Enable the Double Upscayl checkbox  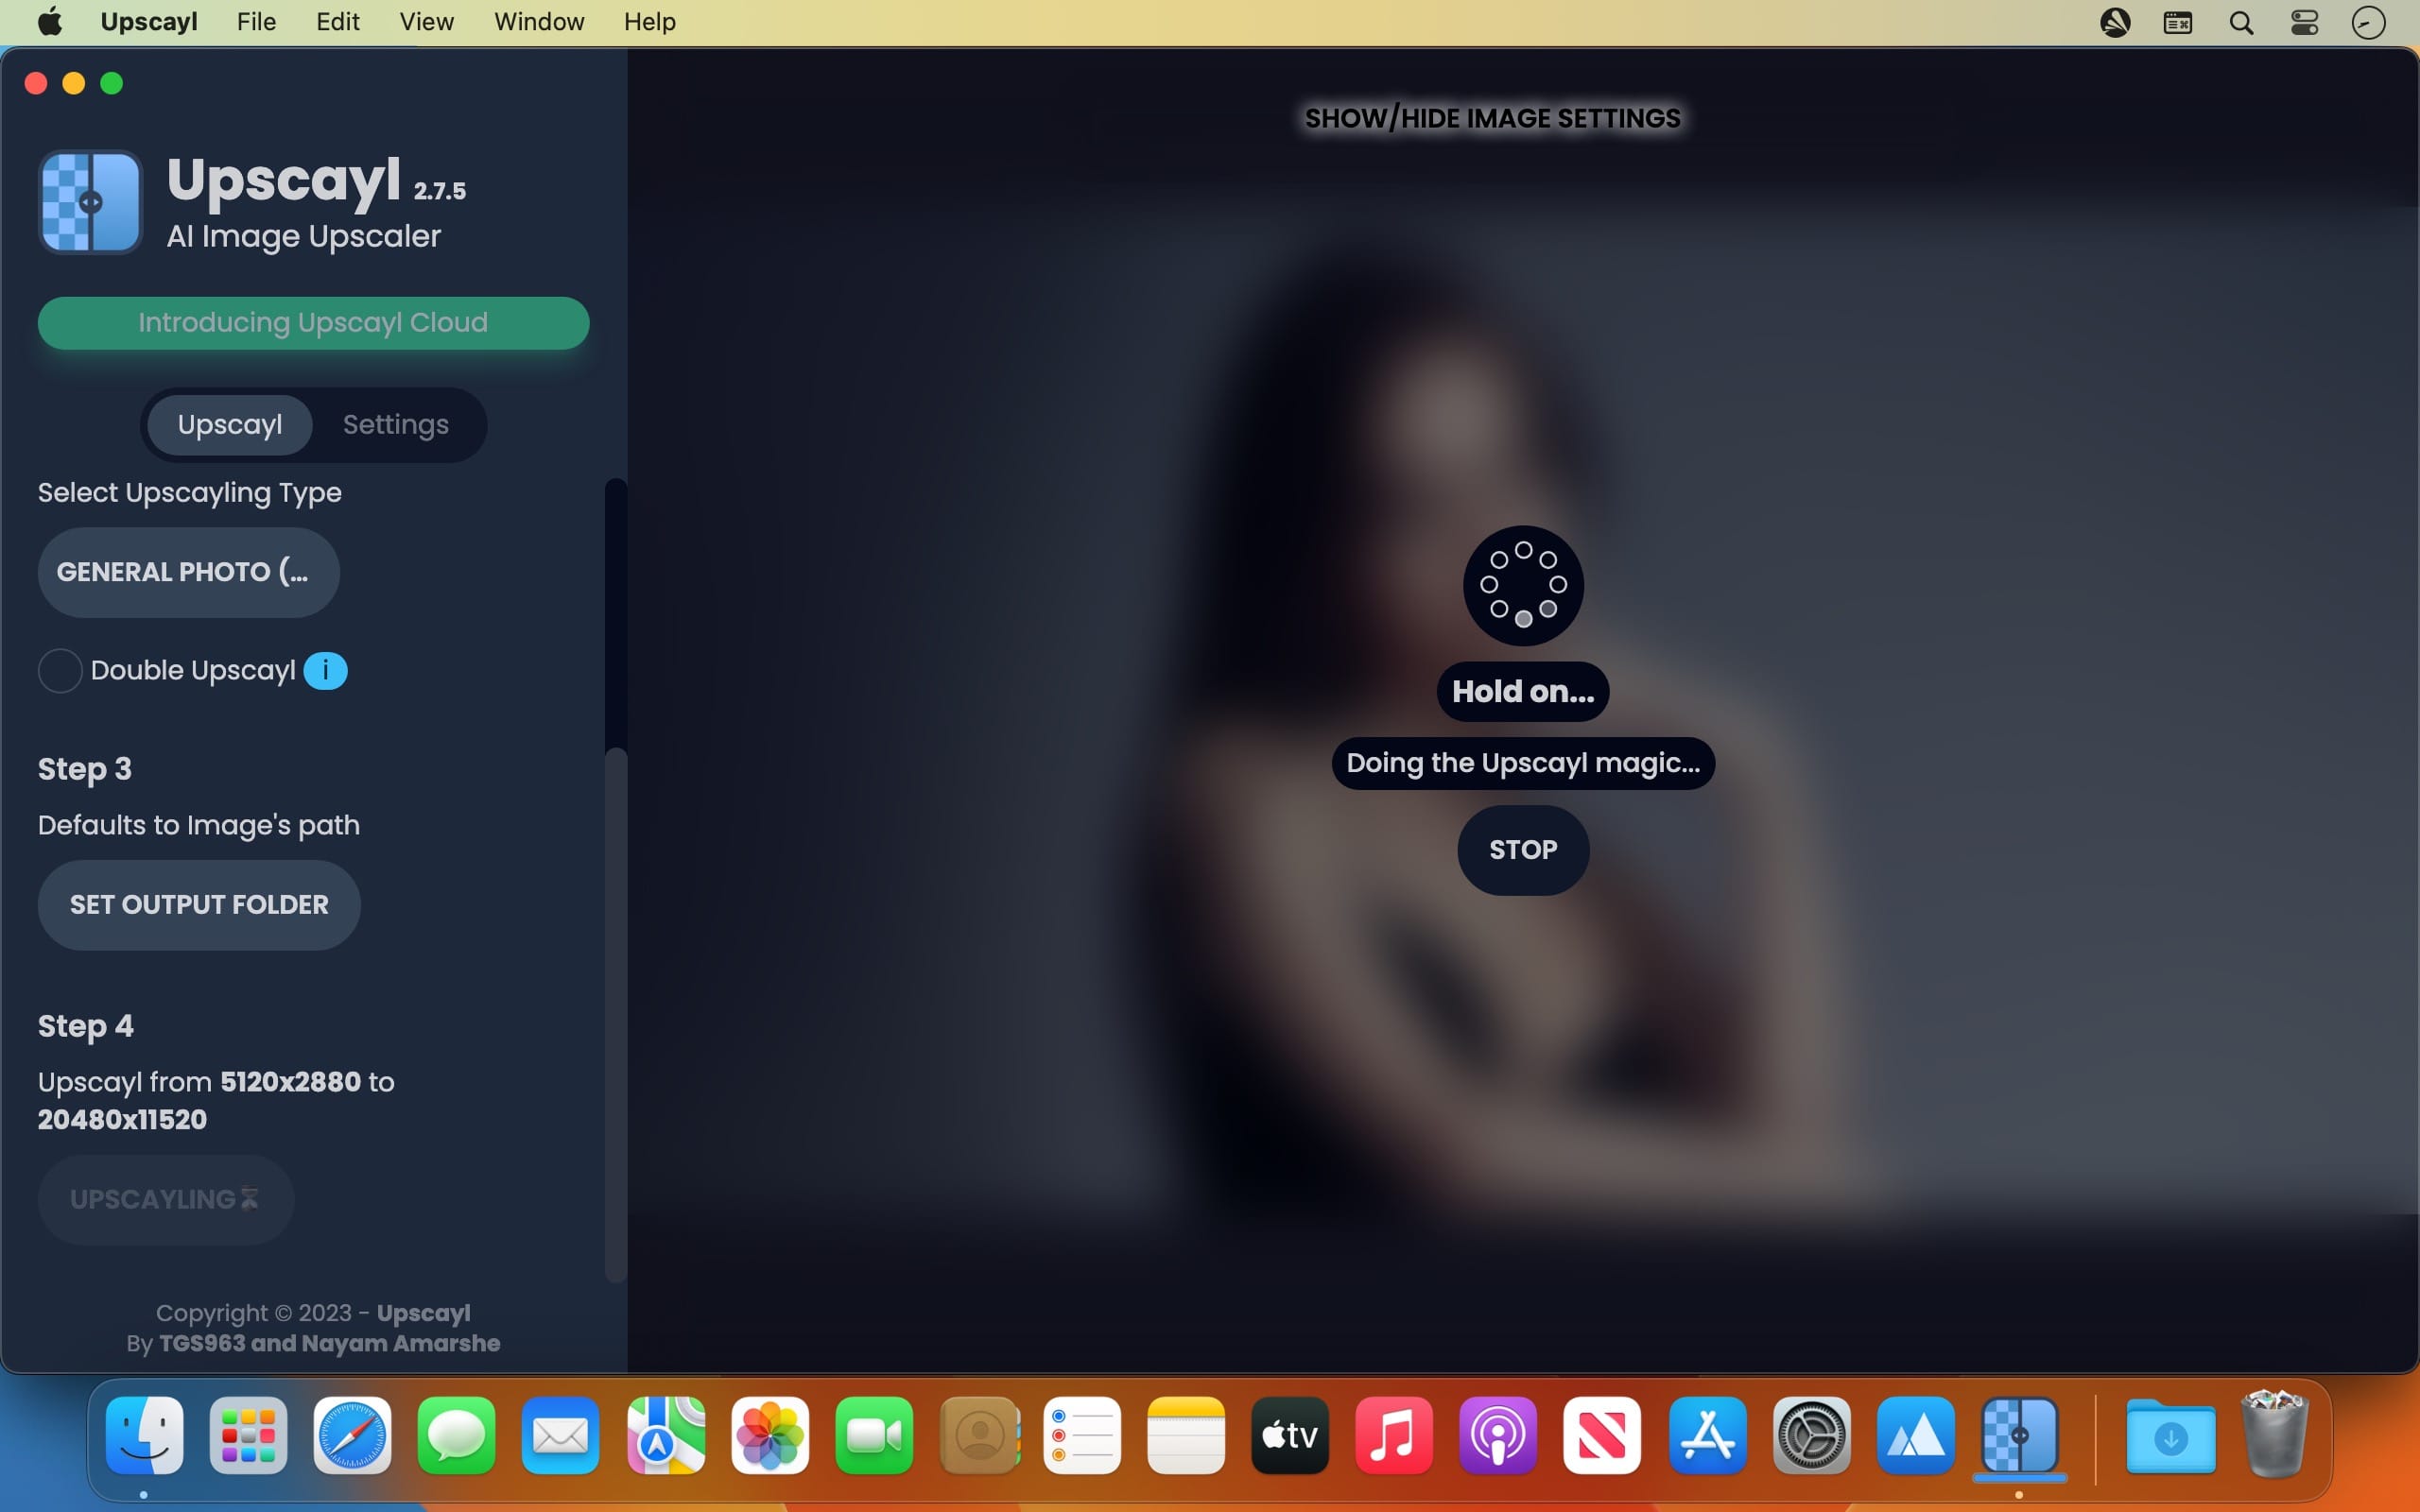[60, 670]
